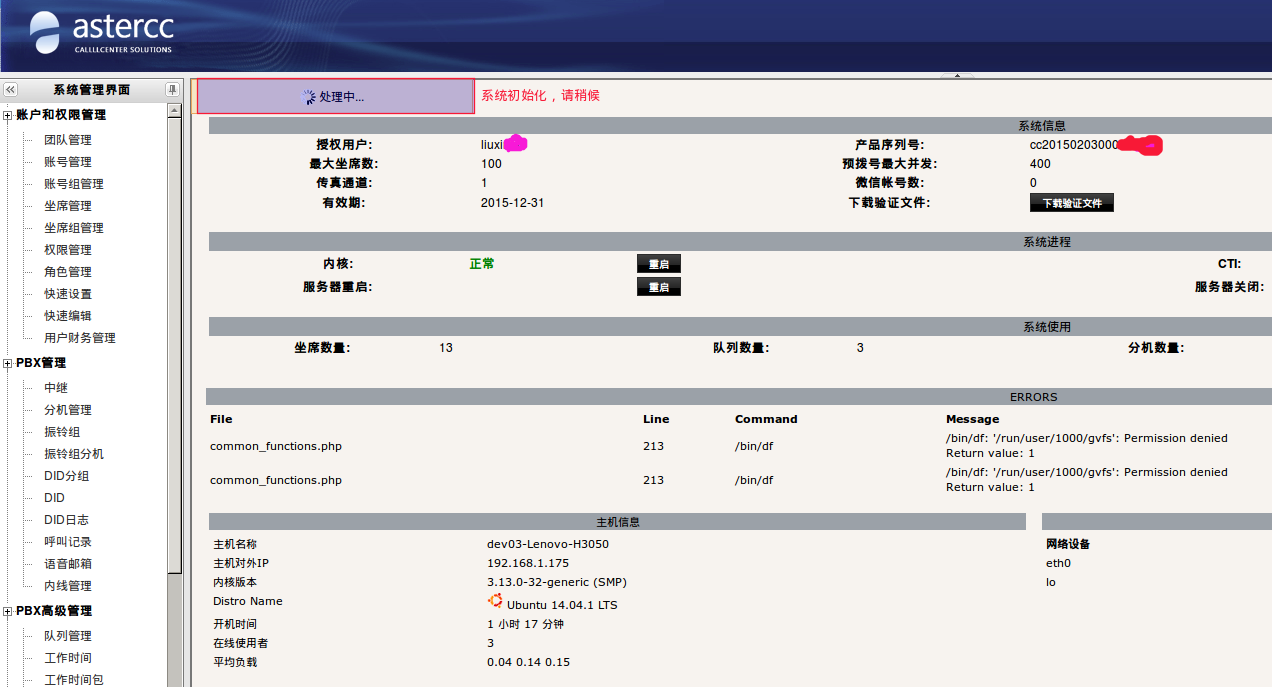
Task: Click the astercc logo
Action: pyautogui.click(x=102, y=35)
